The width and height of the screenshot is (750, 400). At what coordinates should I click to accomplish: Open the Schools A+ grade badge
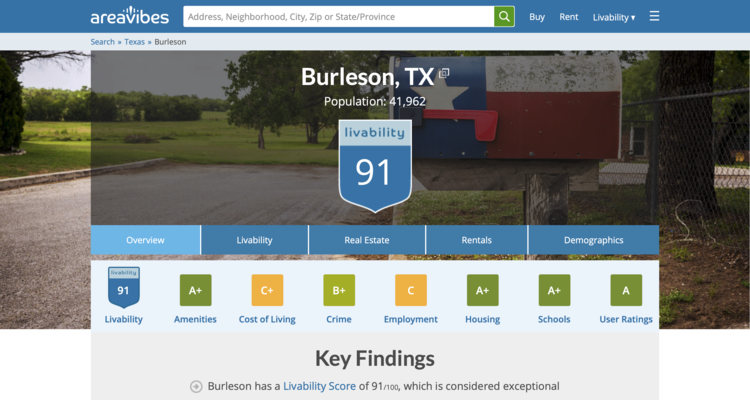pyautogui.click(x=554, y=290)
